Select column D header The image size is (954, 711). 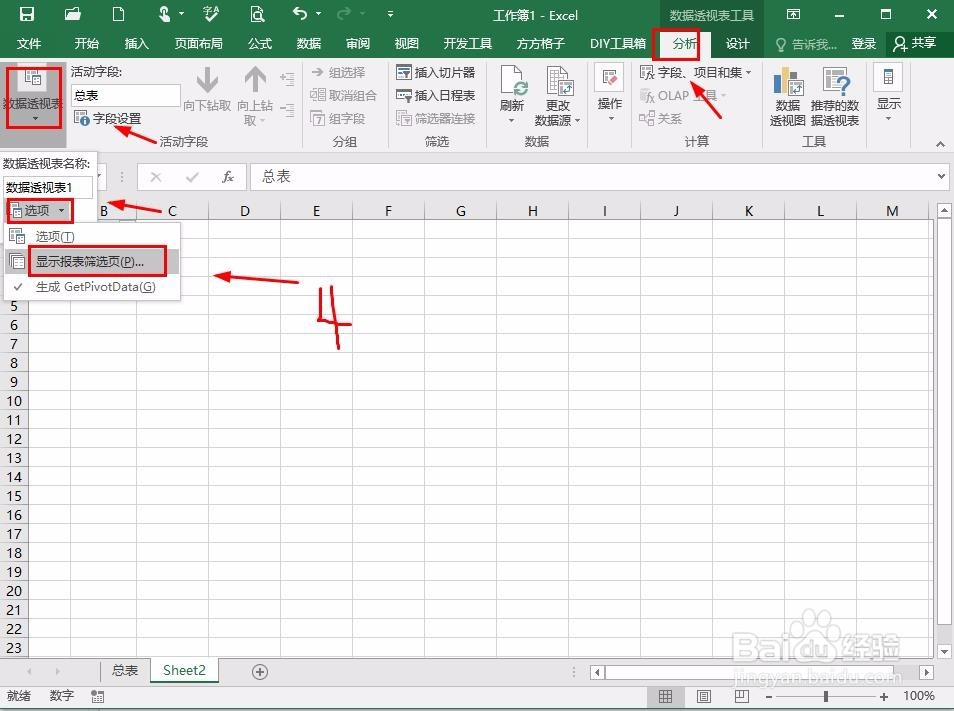[245, 211]
